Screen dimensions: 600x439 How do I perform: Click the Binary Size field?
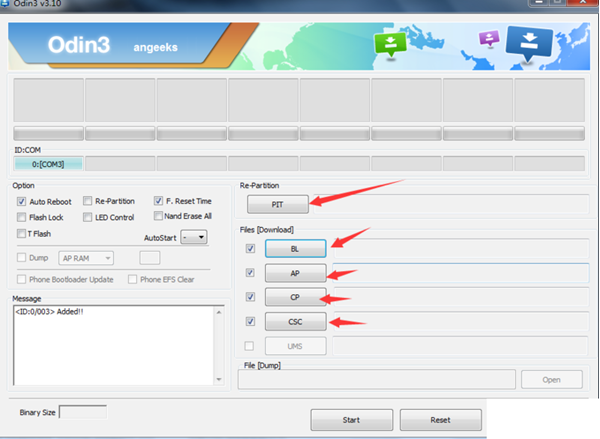pyautogui.click(x=82, y=411)
